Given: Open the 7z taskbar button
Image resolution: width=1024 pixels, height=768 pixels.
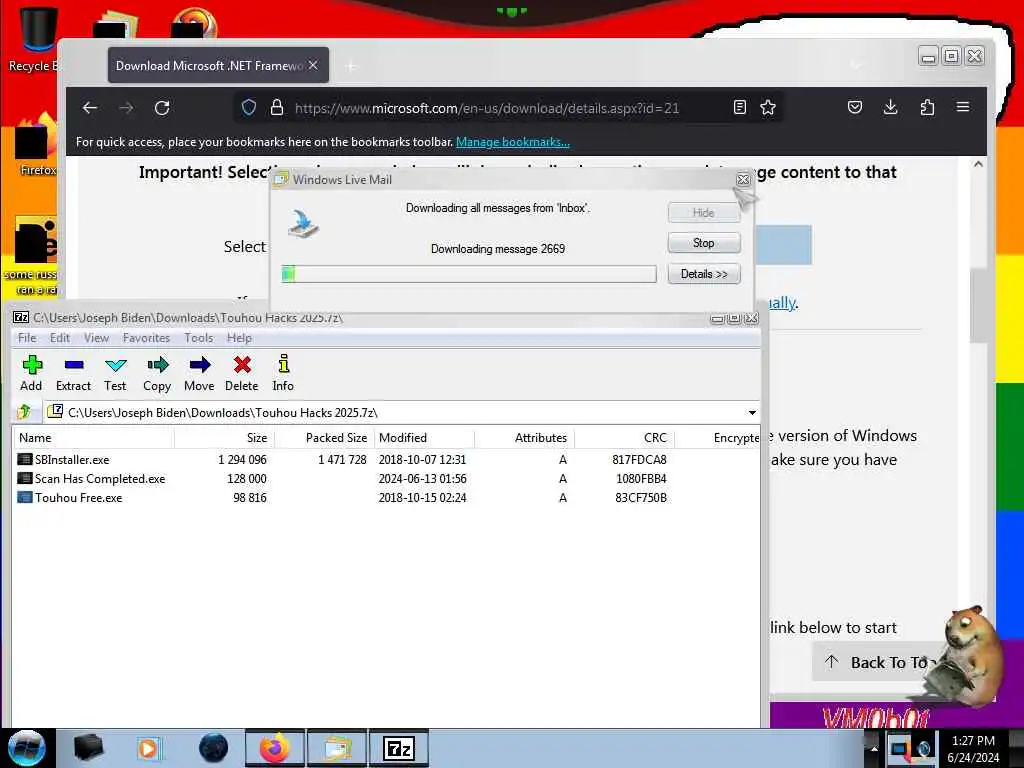Looking at the screenshot, I should (x=398, y=748).
